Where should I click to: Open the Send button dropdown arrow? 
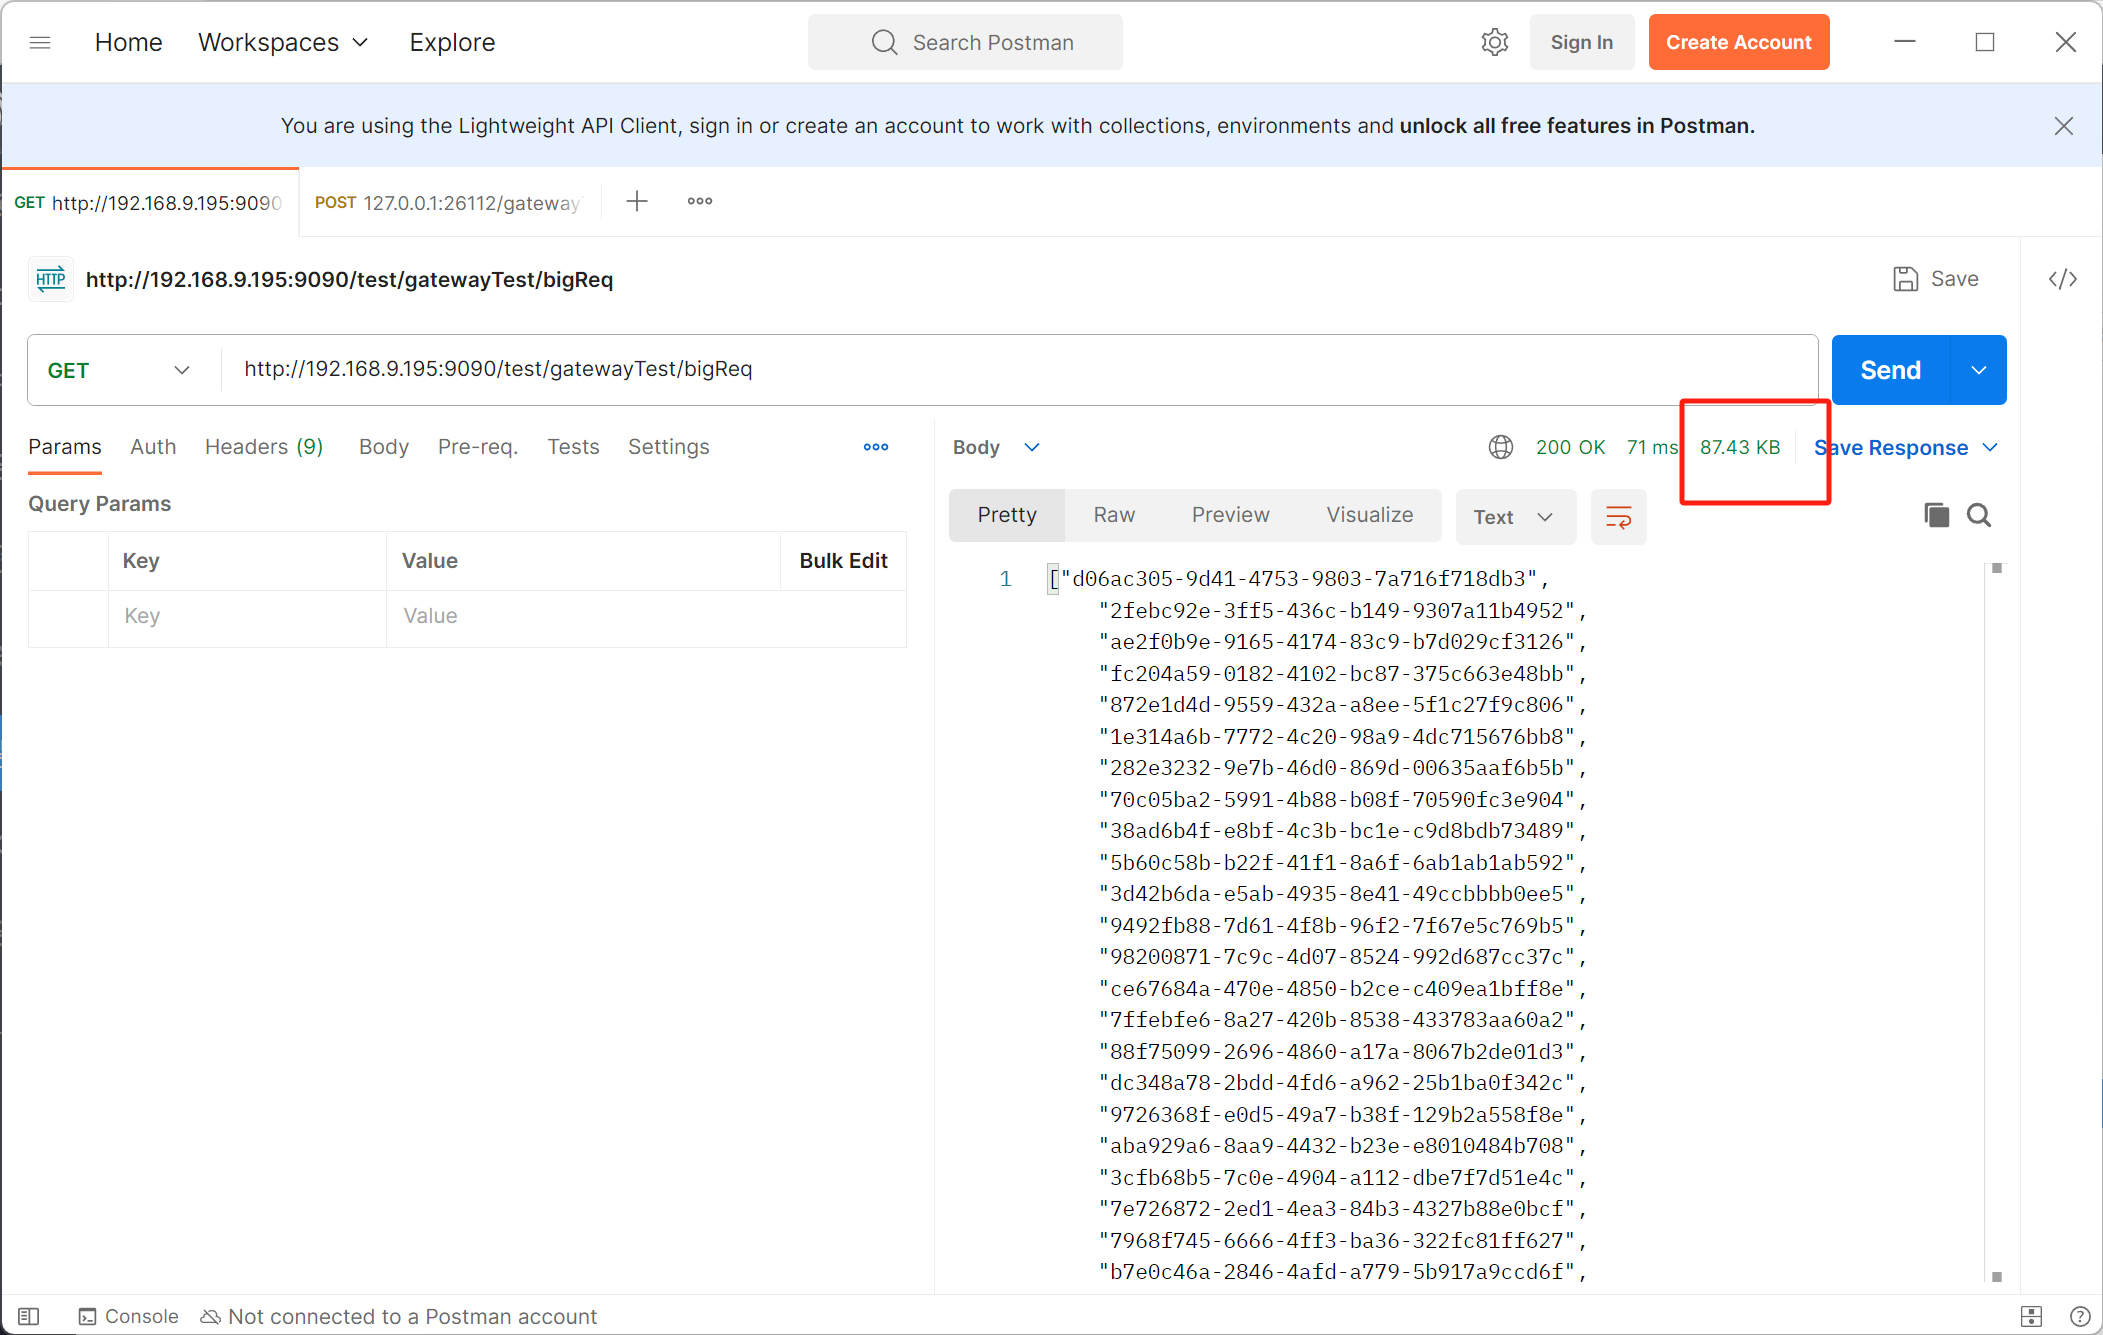(x=1978, y=370)
